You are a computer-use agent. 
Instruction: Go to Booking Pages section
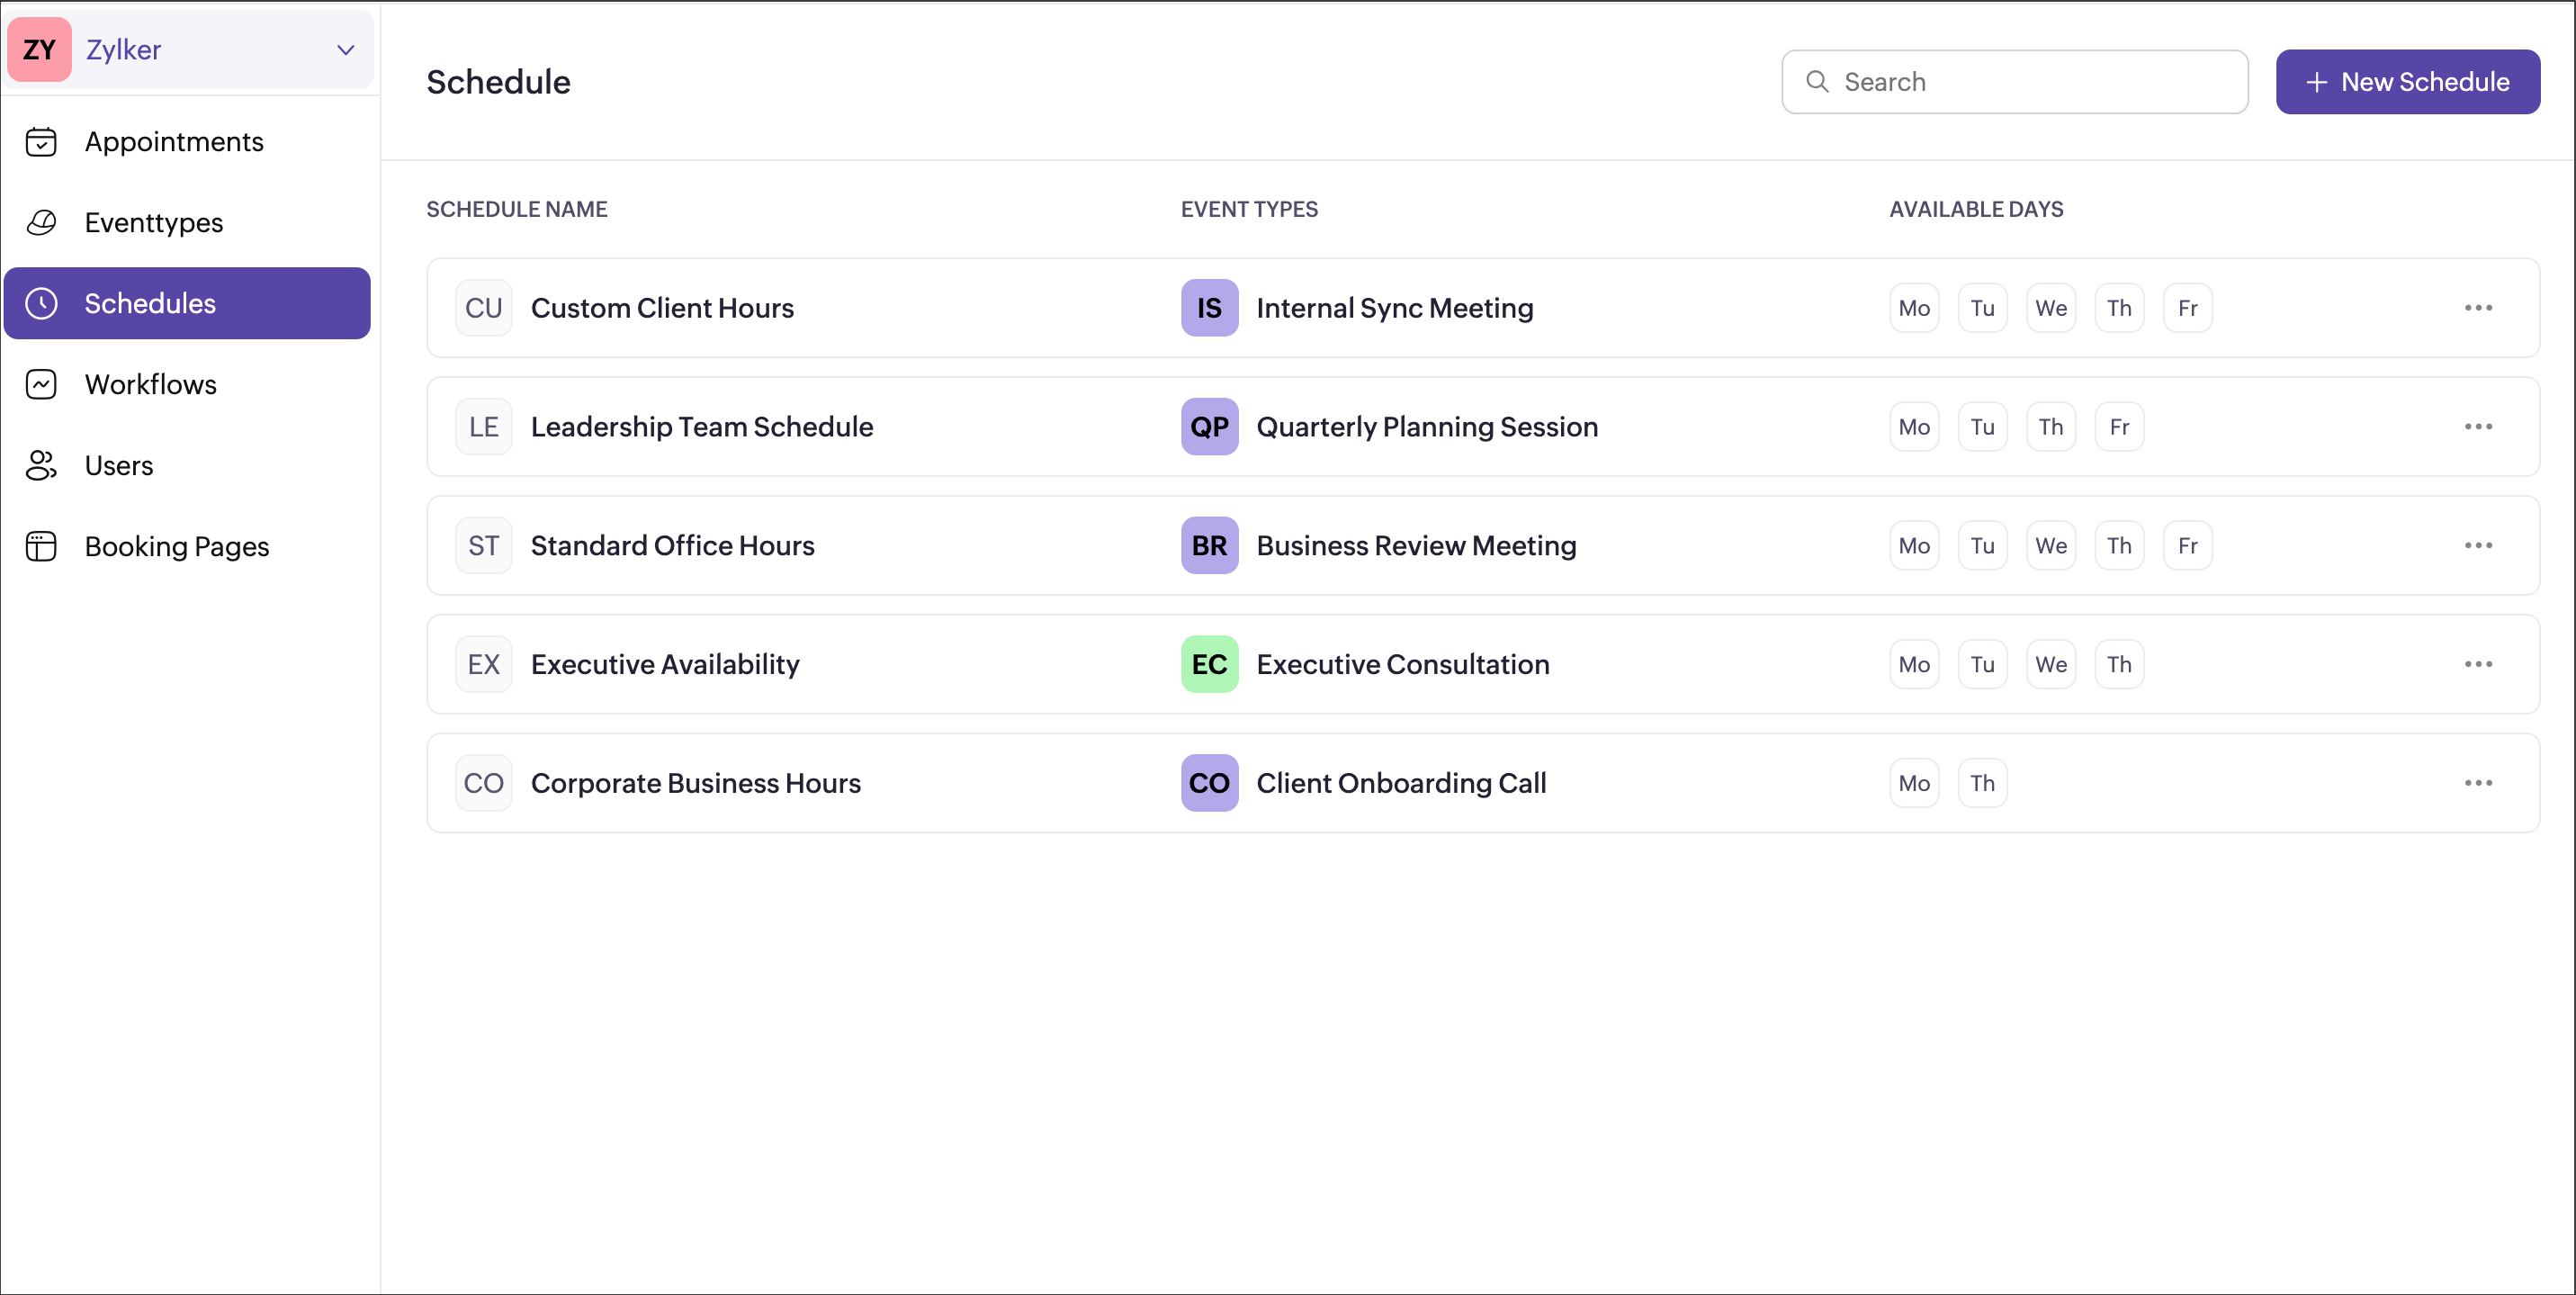tap(177, 547)
